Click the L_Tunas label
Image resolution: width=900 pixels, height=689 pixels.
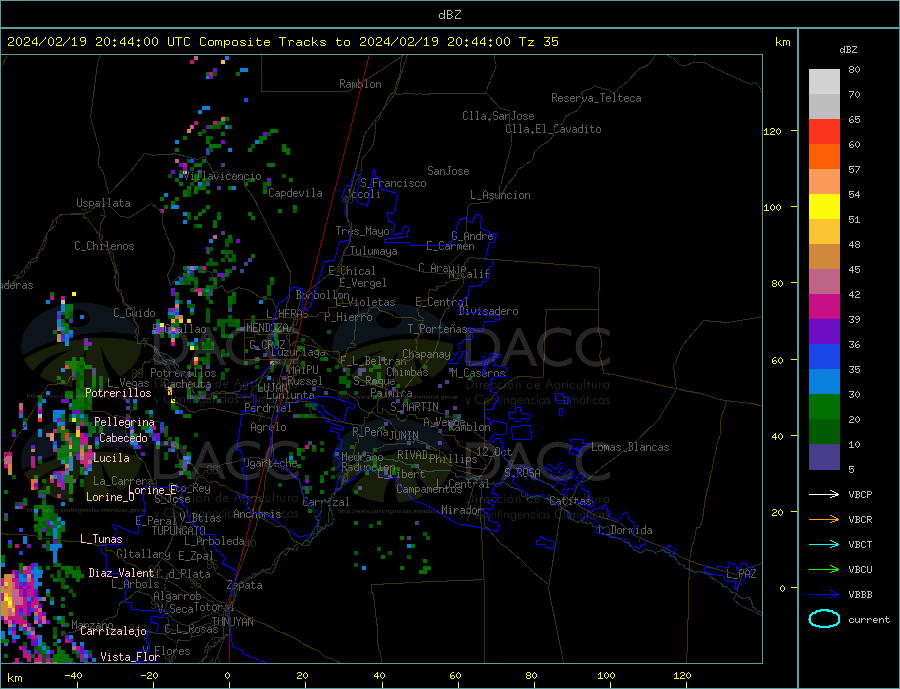[101, 539]
